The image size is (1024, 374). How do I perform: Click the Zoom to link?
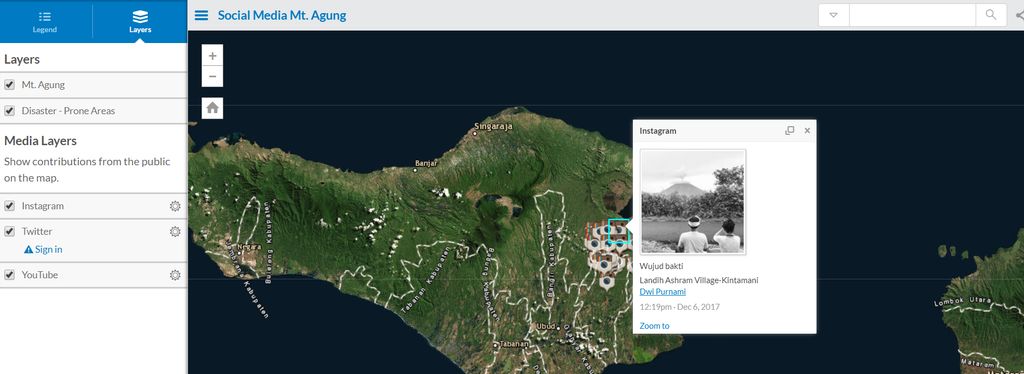coord(654,326)
